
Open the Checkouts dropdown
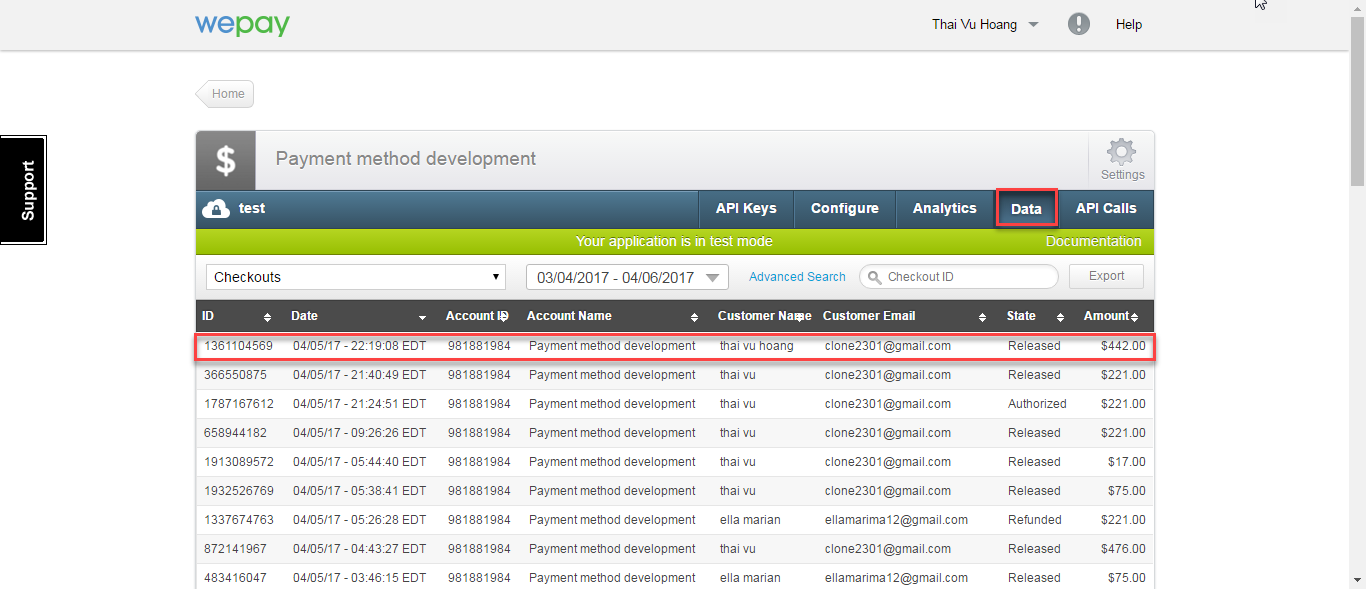click(356, 277)
